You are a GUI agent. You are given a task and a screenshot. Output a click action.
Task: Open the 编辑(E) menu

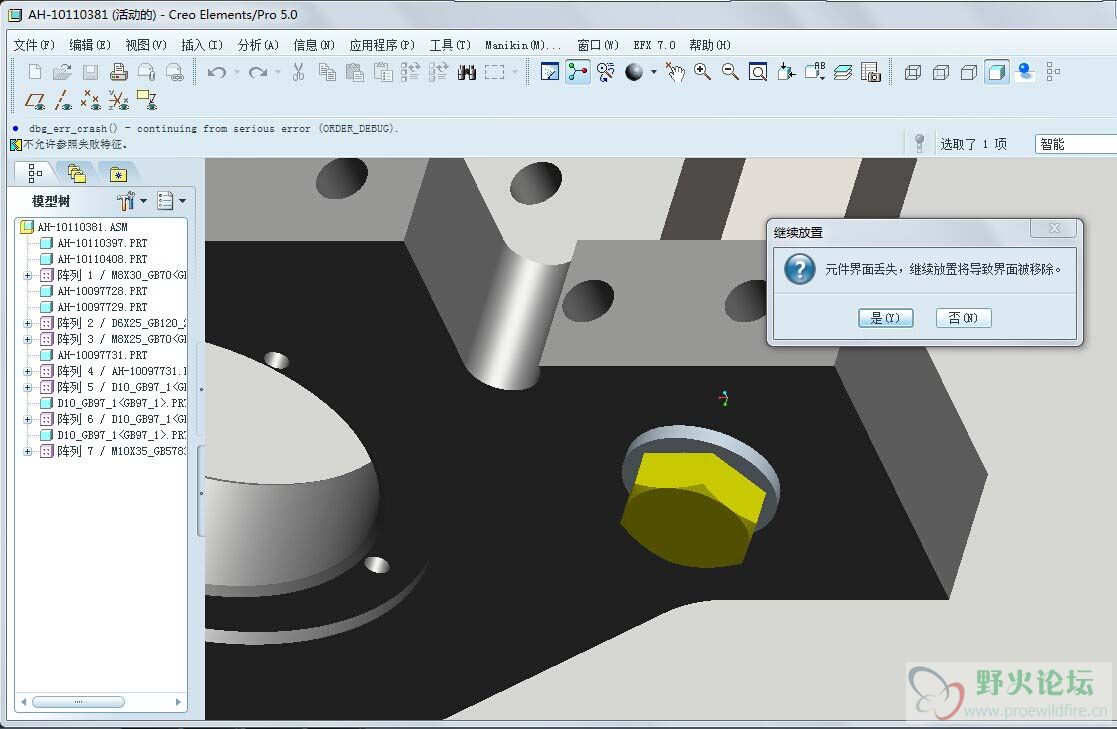click(x=90, y=45)
